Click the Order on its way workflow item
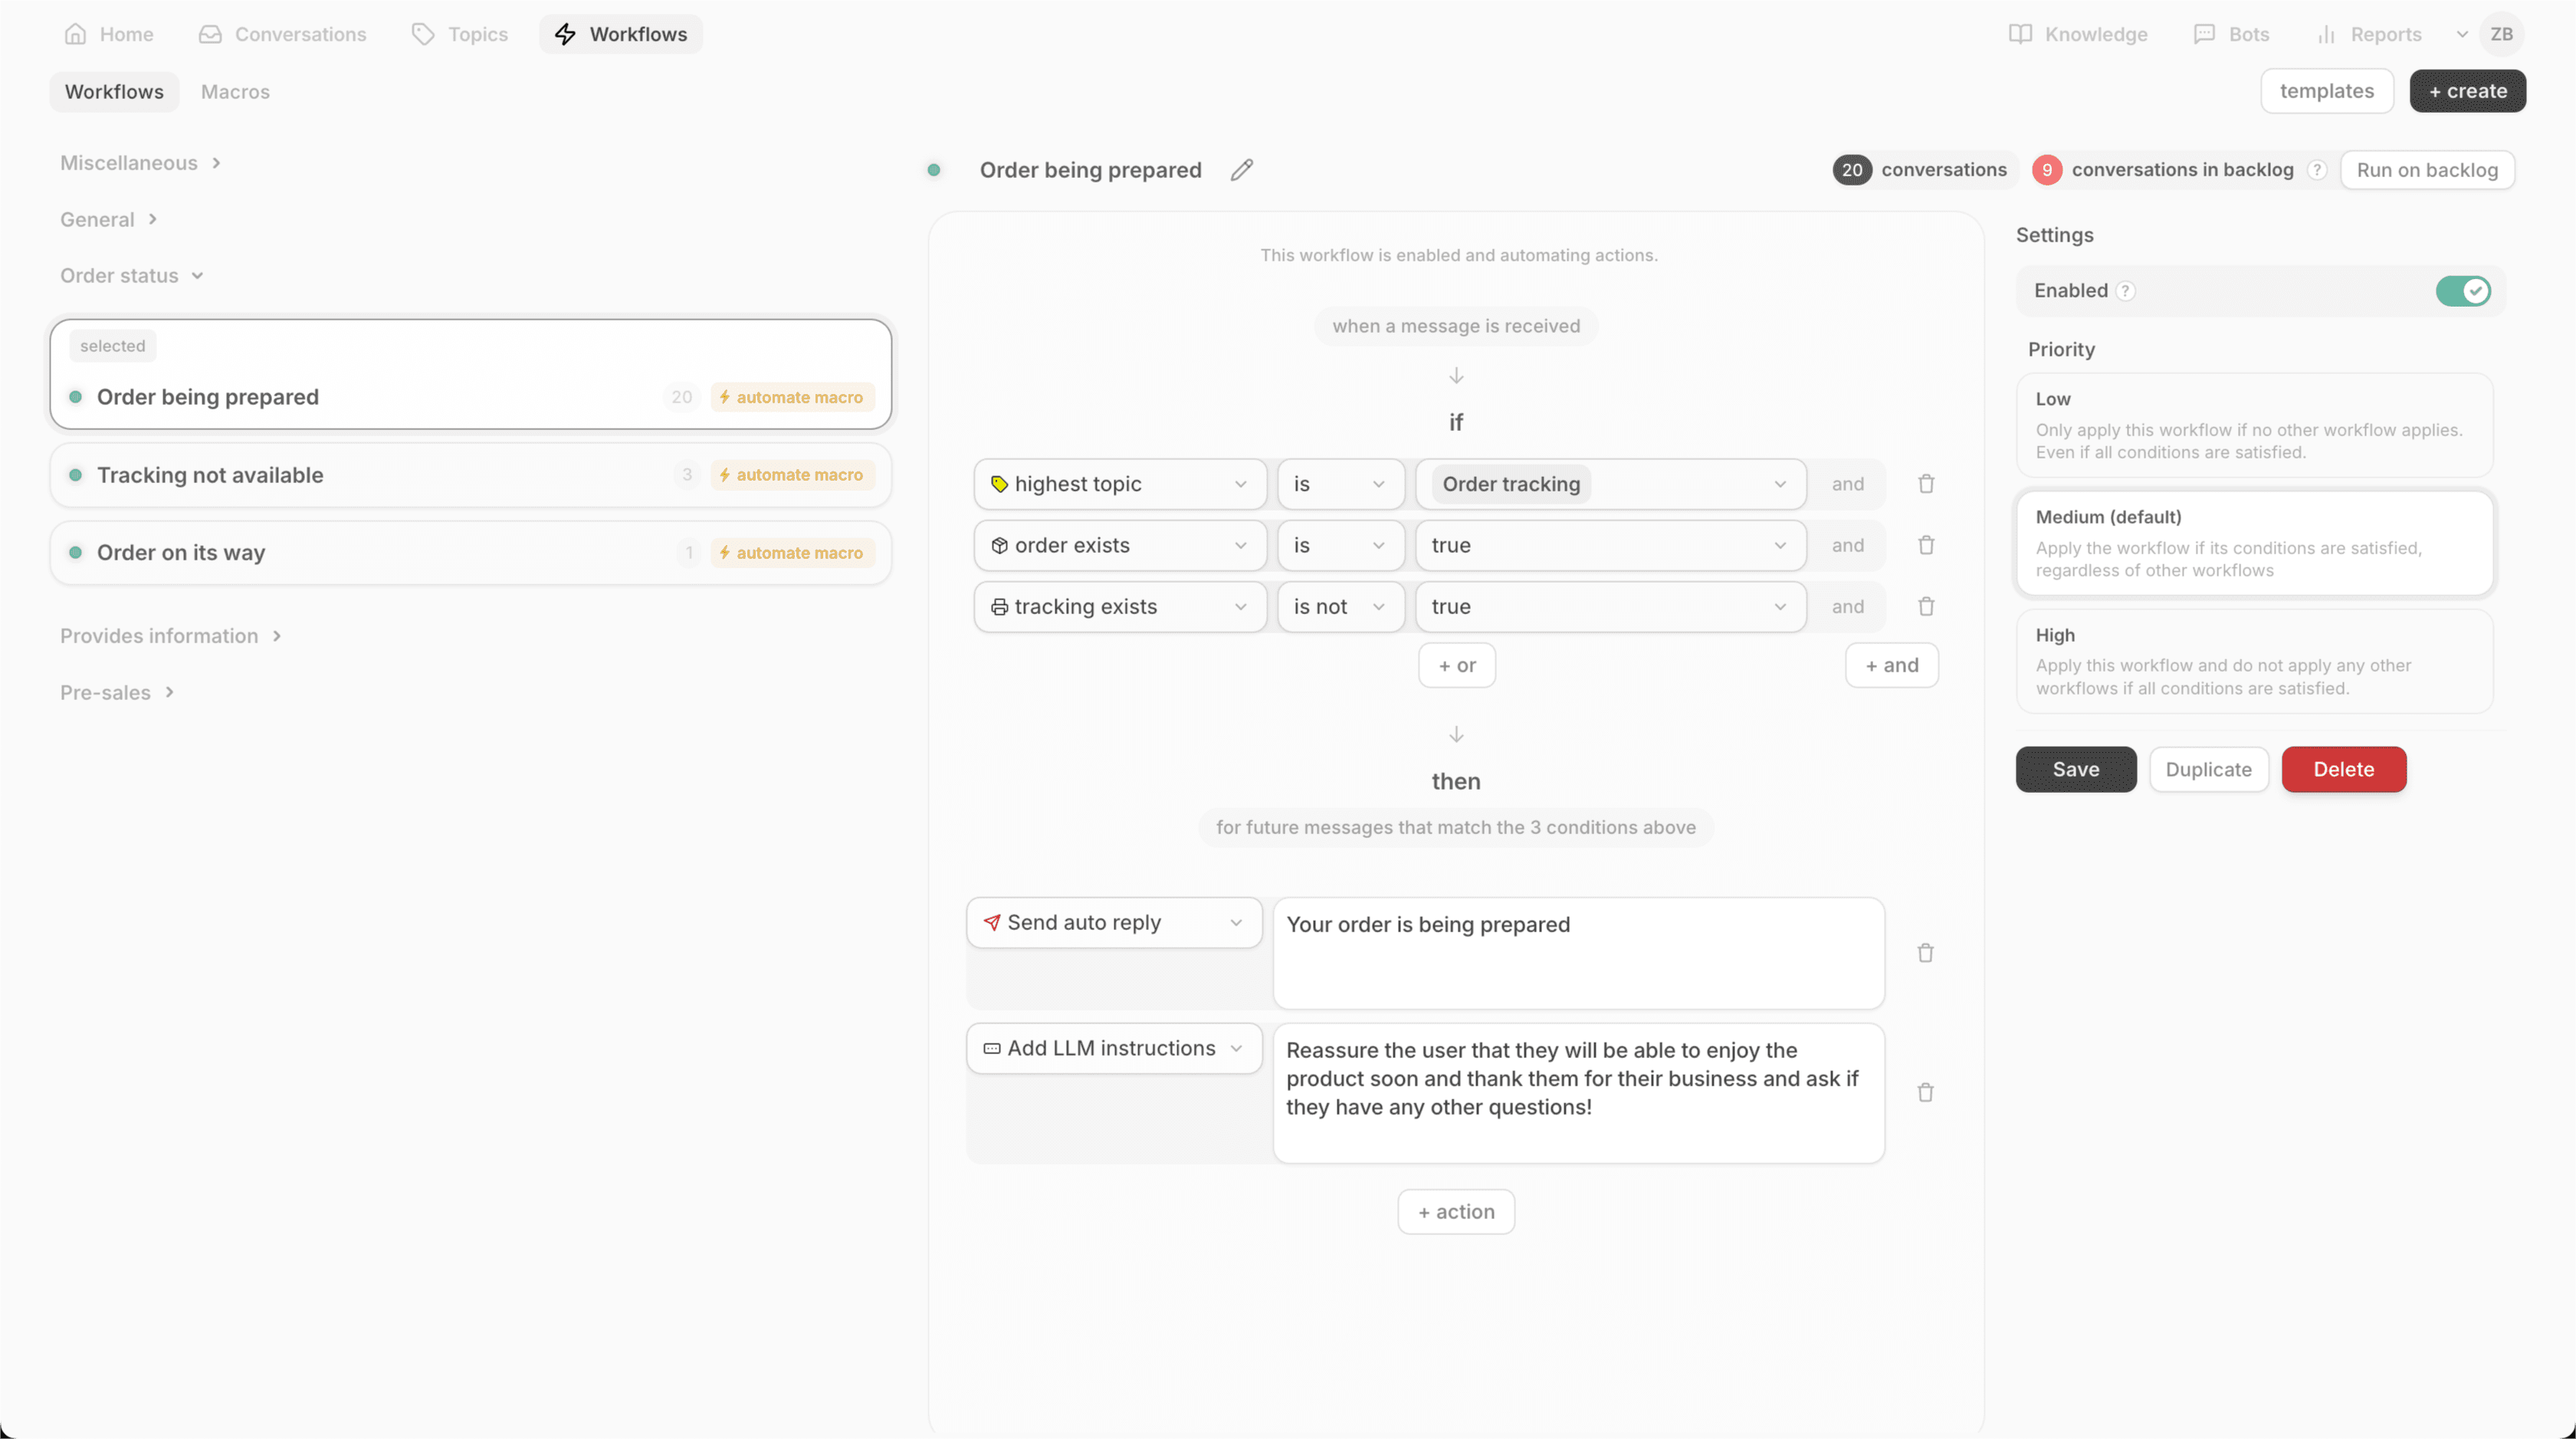 click(x=180, y=552)
